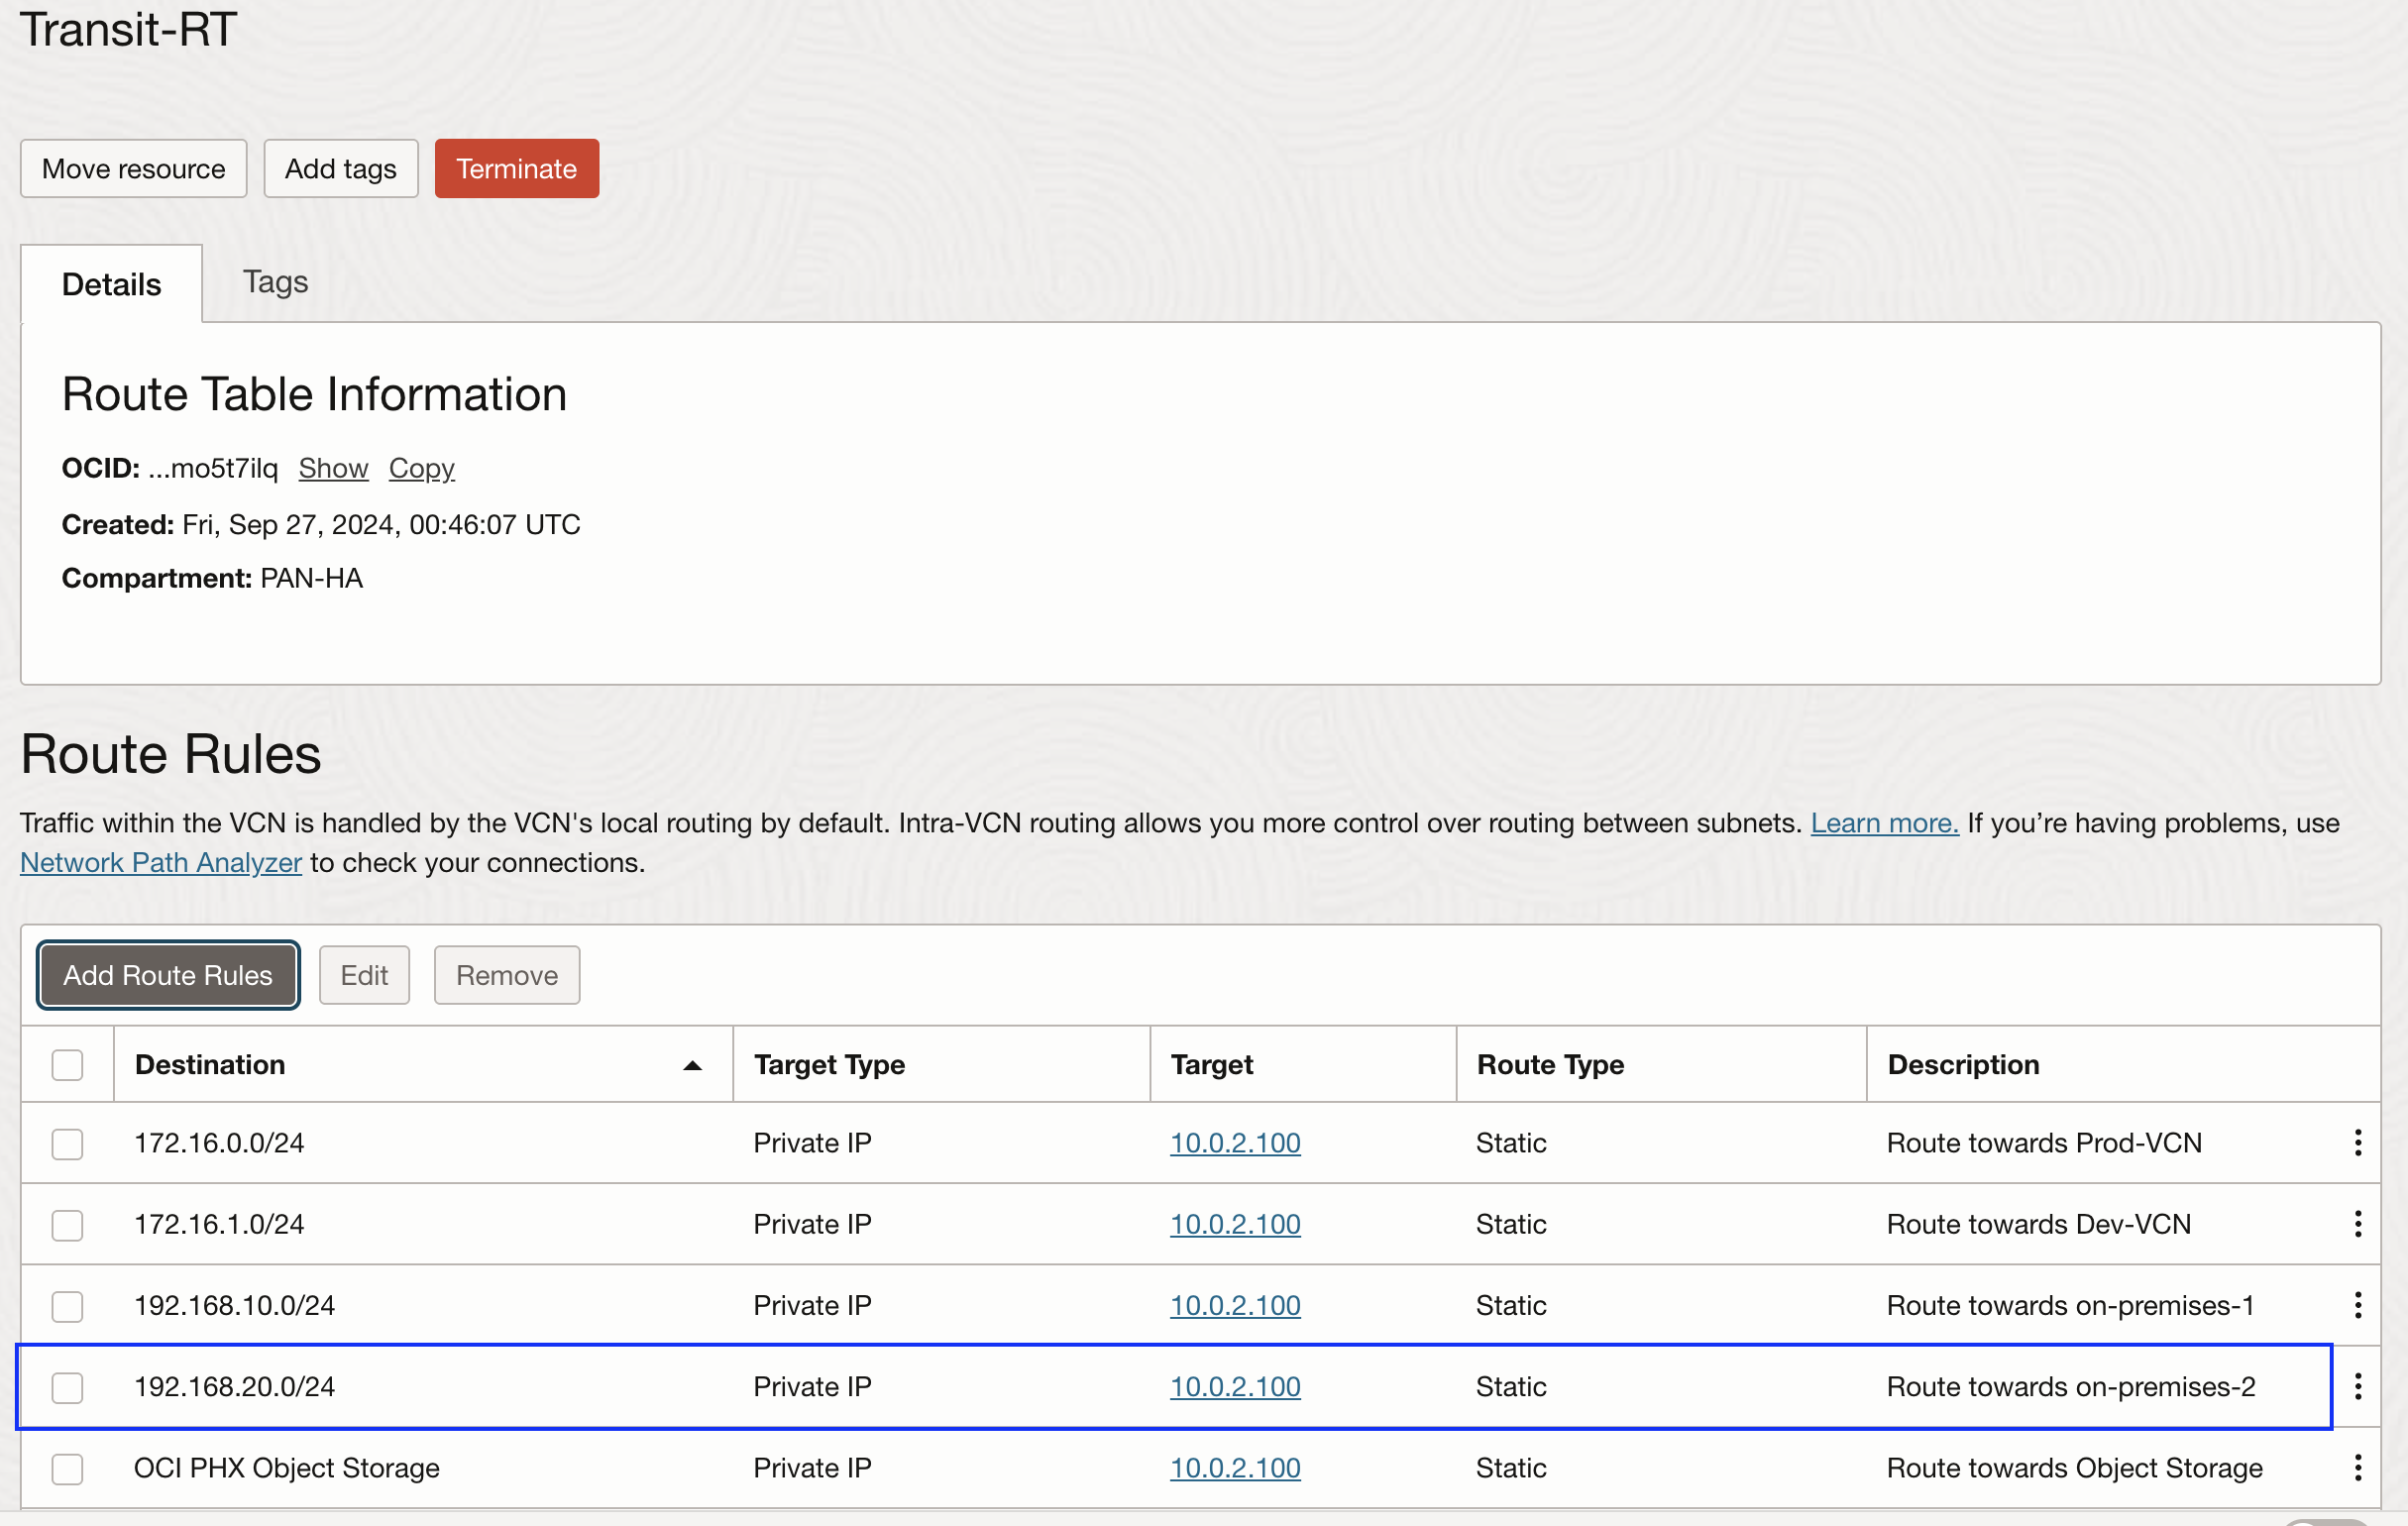Select the 172.16.1.0/24 rule checkbox

coord(67,1225)
